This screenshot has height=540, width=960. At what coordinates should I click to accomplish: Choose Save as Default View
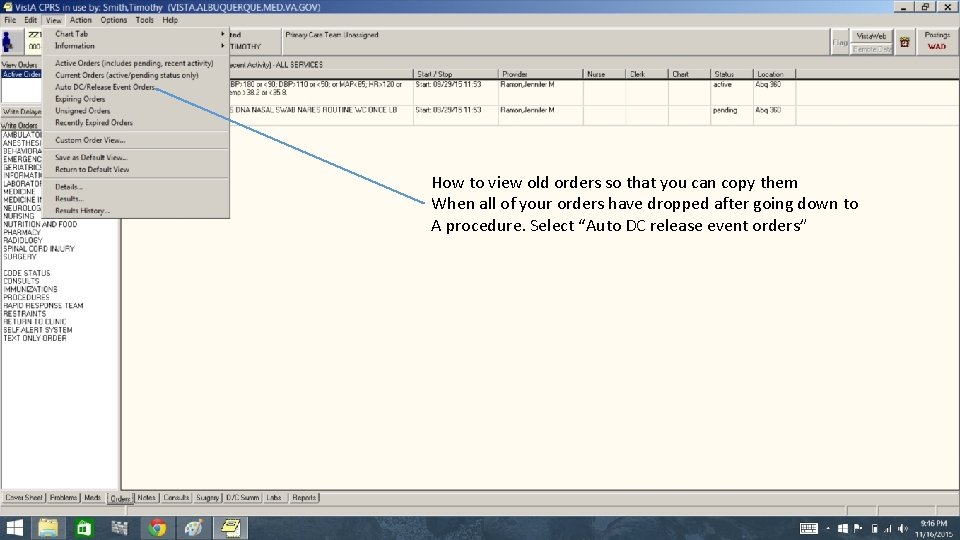91,157
